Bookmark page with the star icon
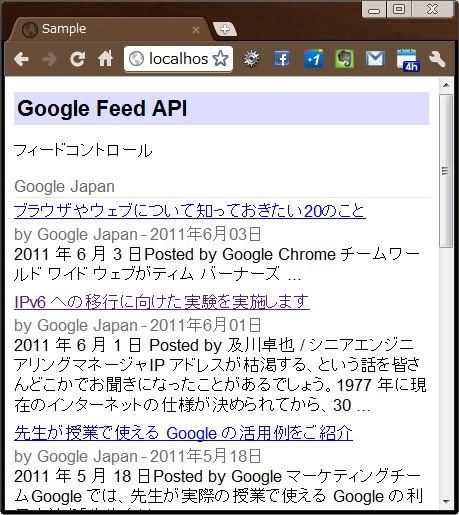The width and height of the screenshot is (459, 515). [x=220, y=59]
